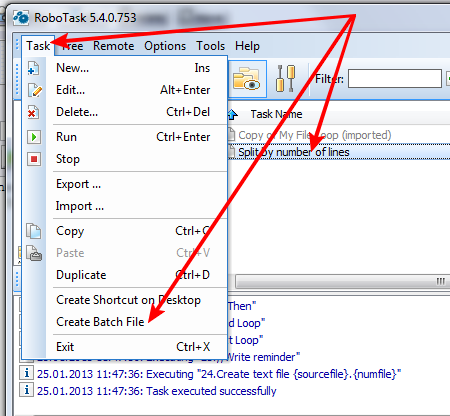Select Stop in the Task menu
This screenshot has width=450, height=416.
click(x=124, y=159)
